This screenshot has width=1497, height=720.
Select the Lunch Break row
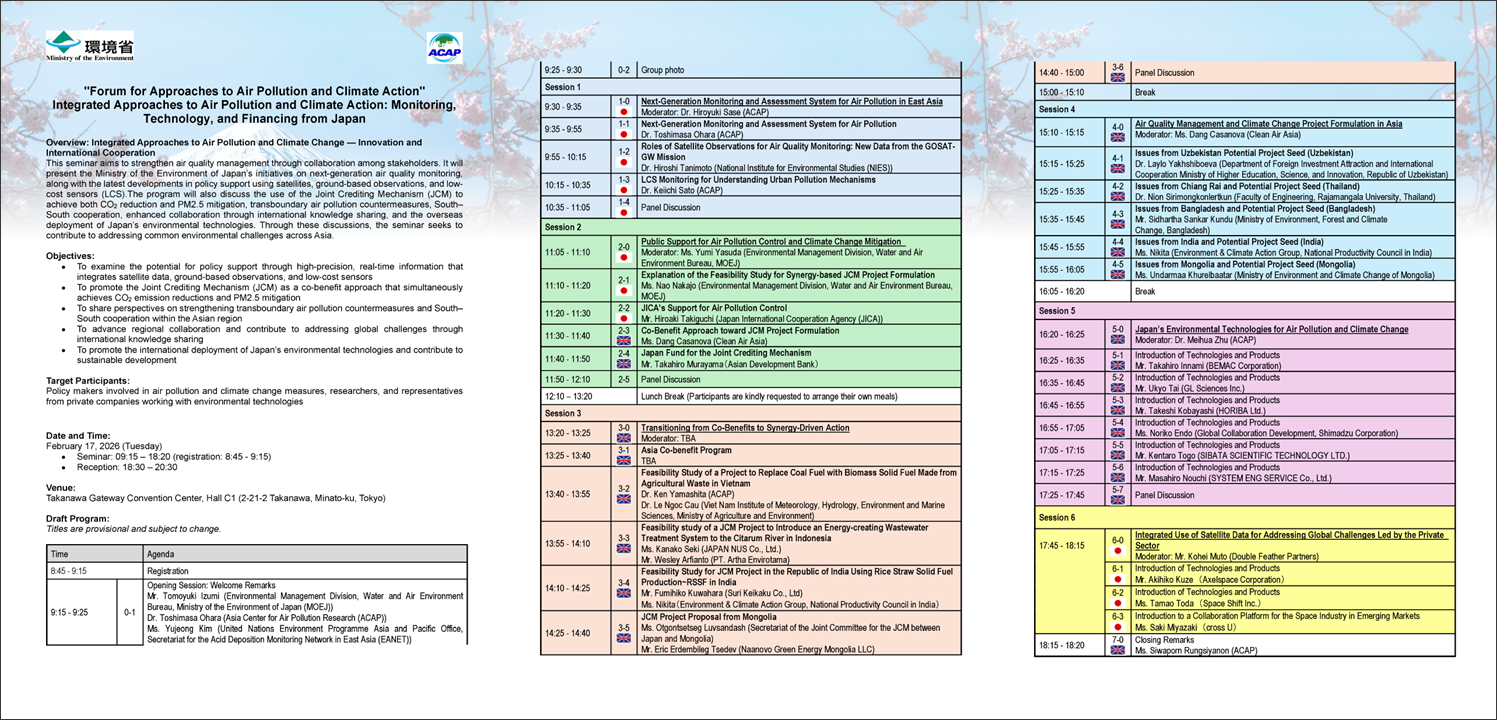(750, 397)
